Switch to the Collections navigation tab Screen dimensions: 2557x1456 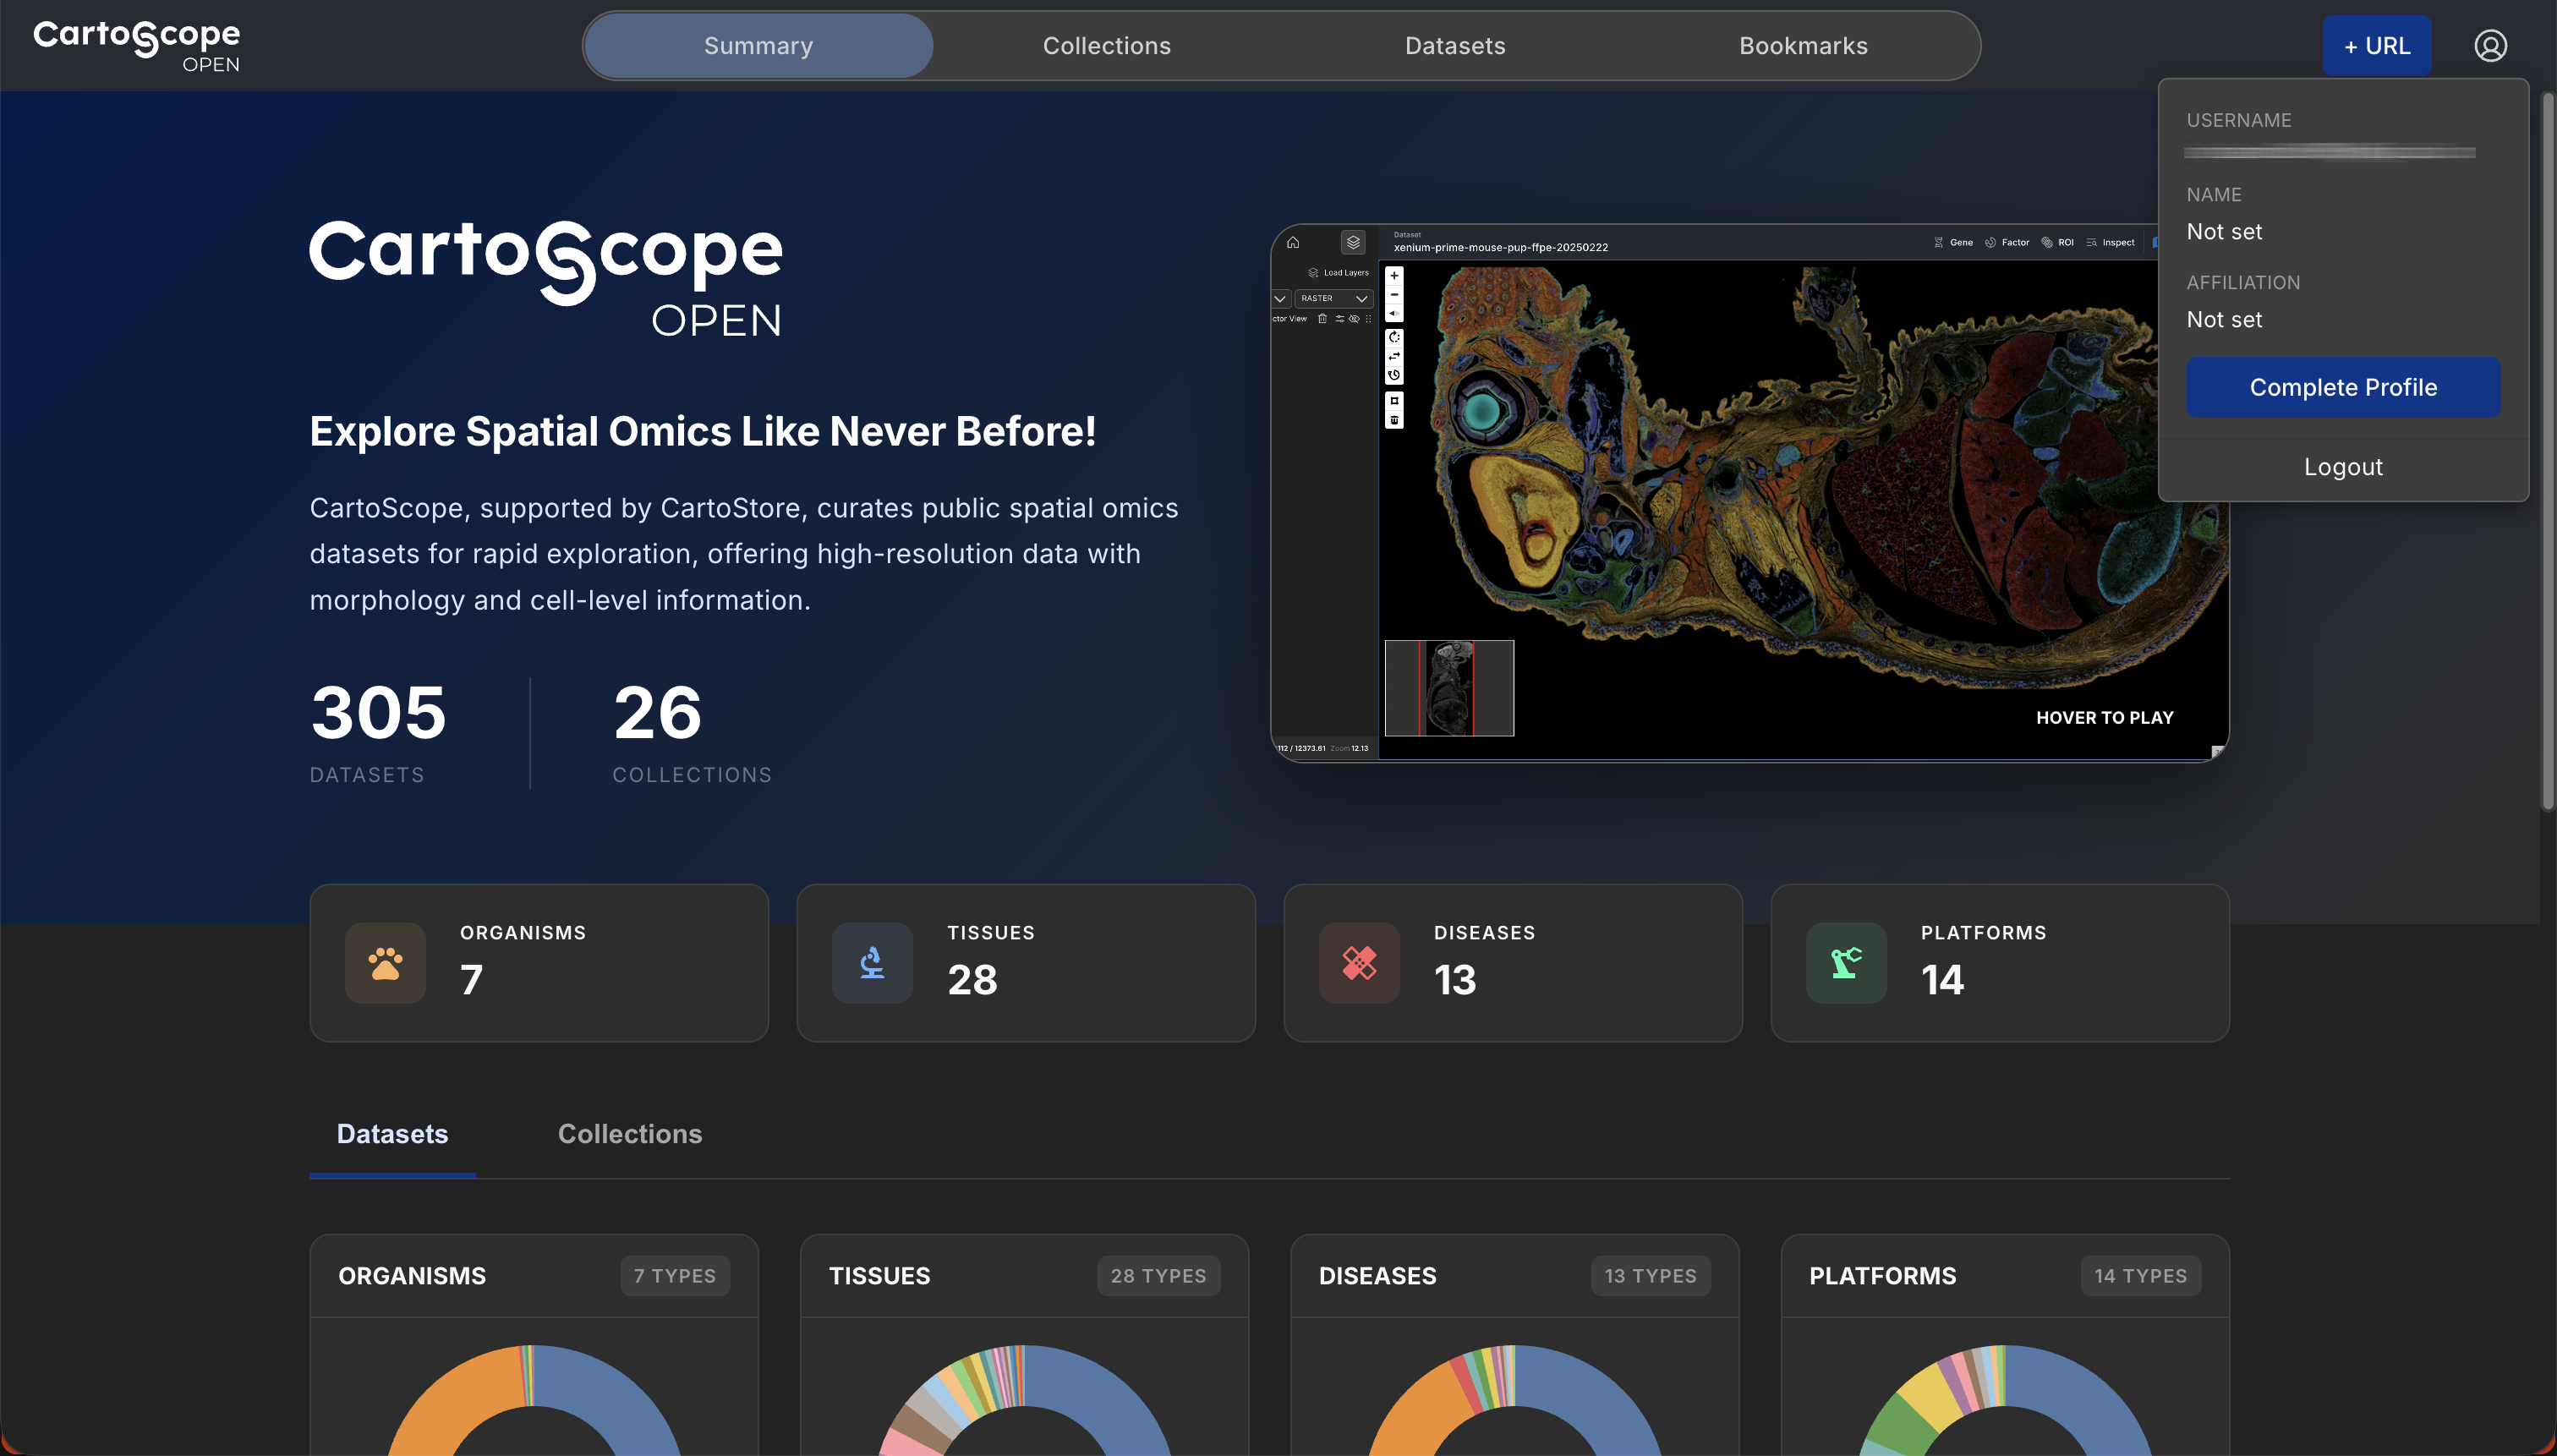tap(1106, 46)
